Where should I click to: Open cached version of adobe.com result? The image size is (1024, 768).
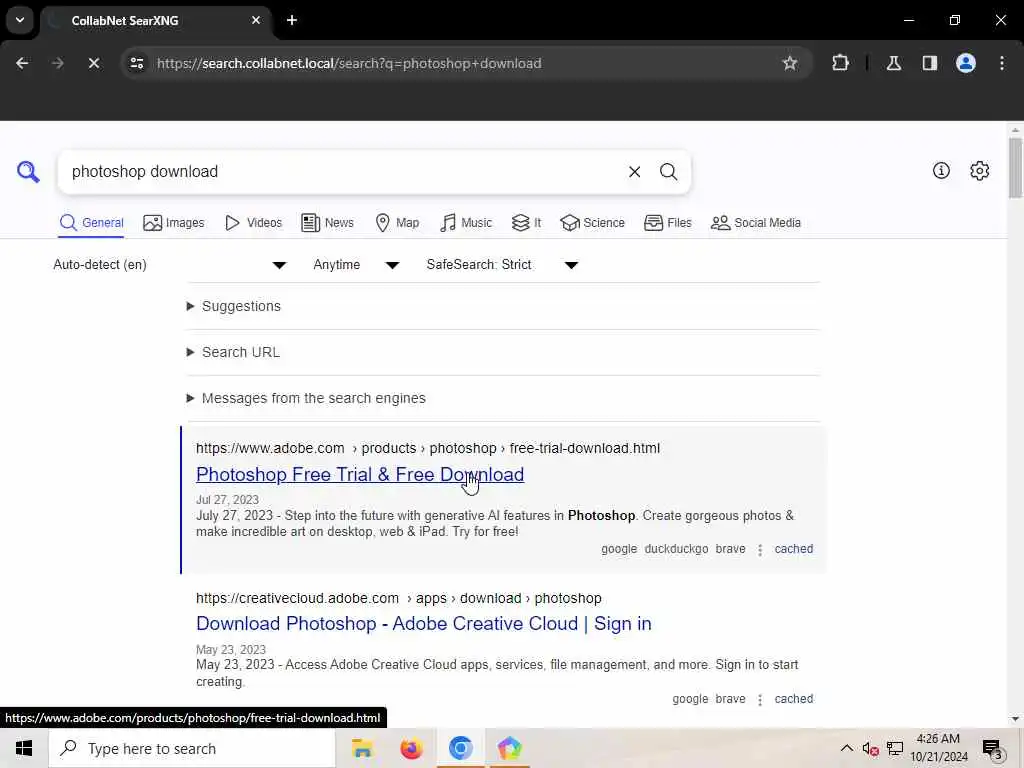(793, 549)
